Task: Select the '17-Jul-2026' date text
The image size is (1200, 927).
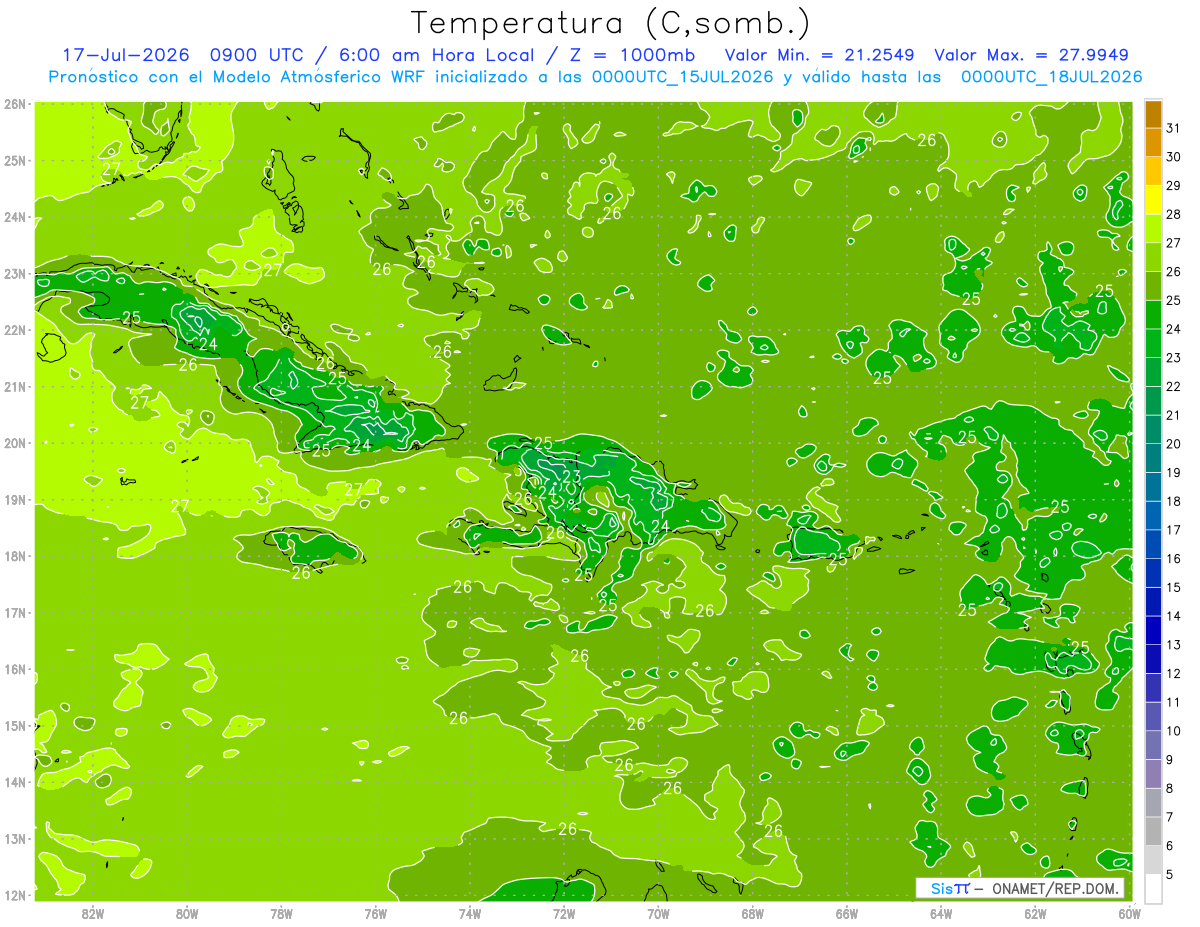Action: click(x=125, y=55)
